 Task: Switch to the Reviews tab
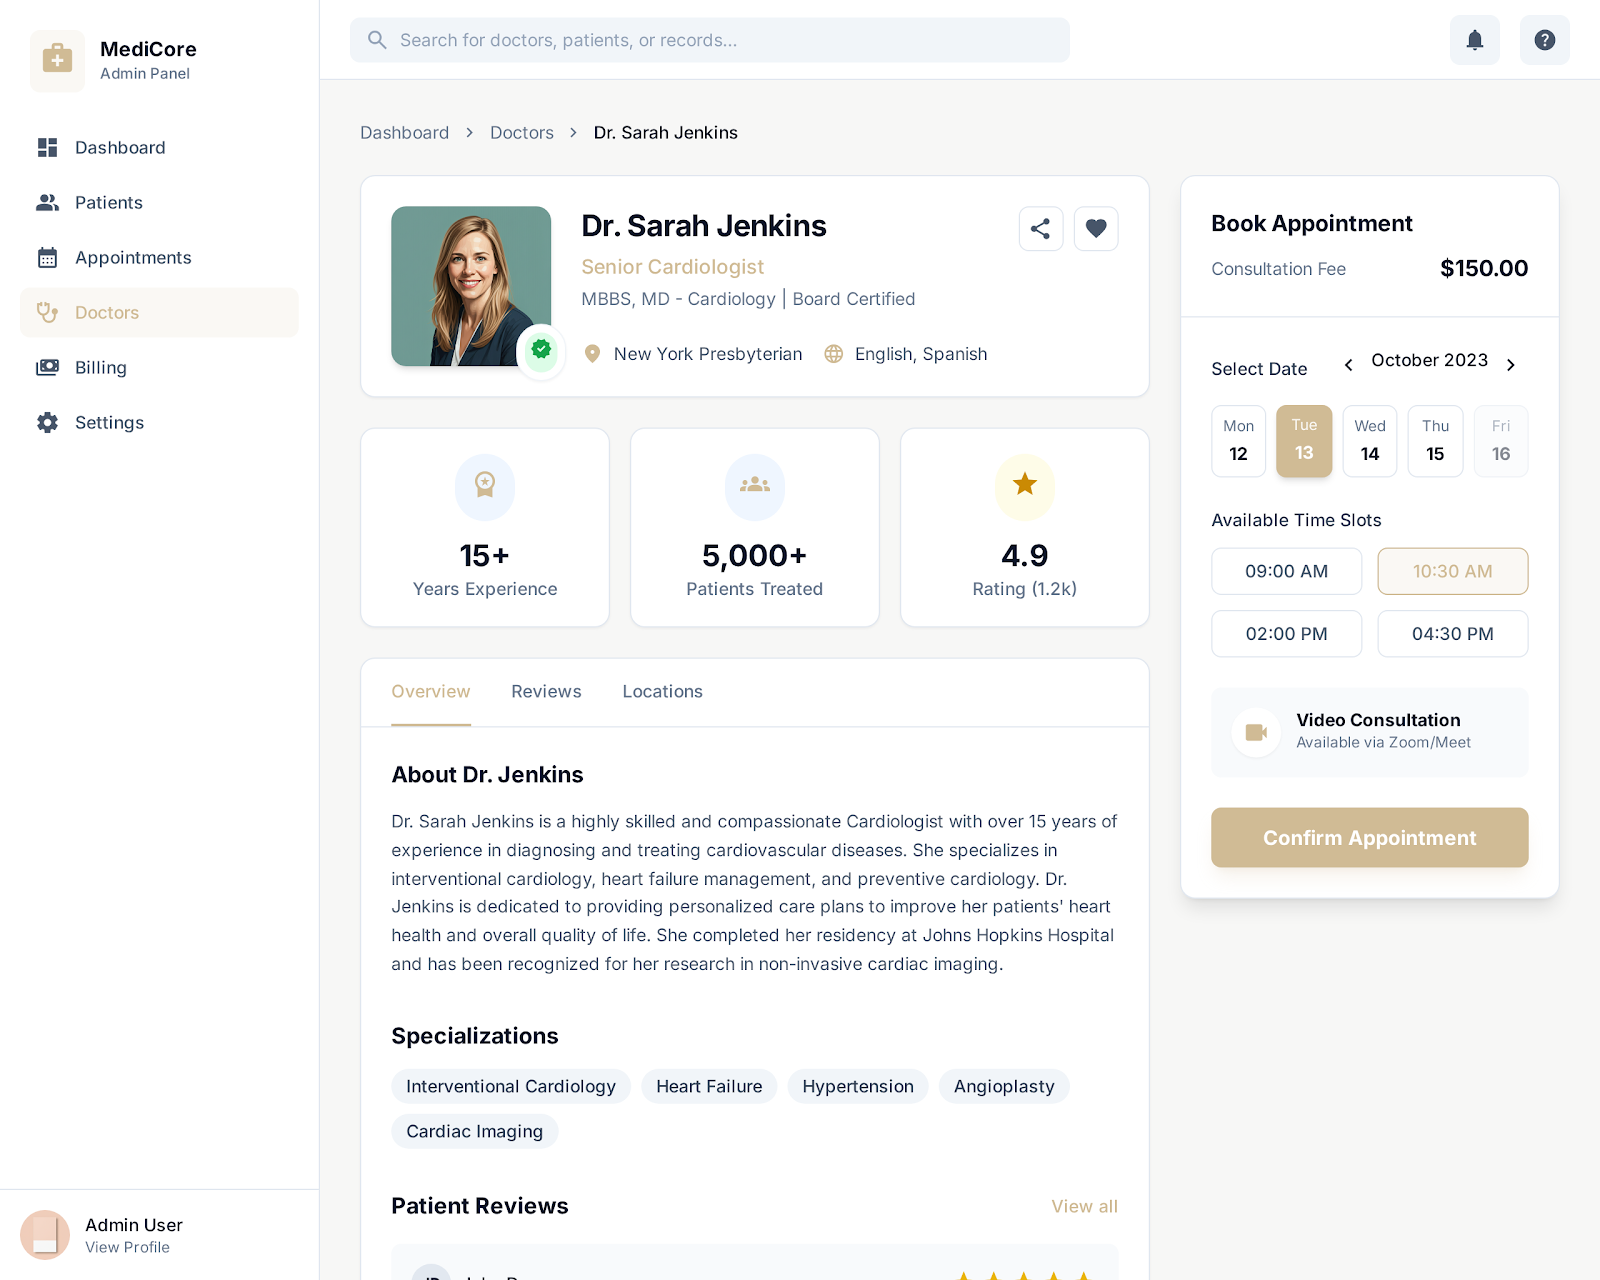click(546, 691)
